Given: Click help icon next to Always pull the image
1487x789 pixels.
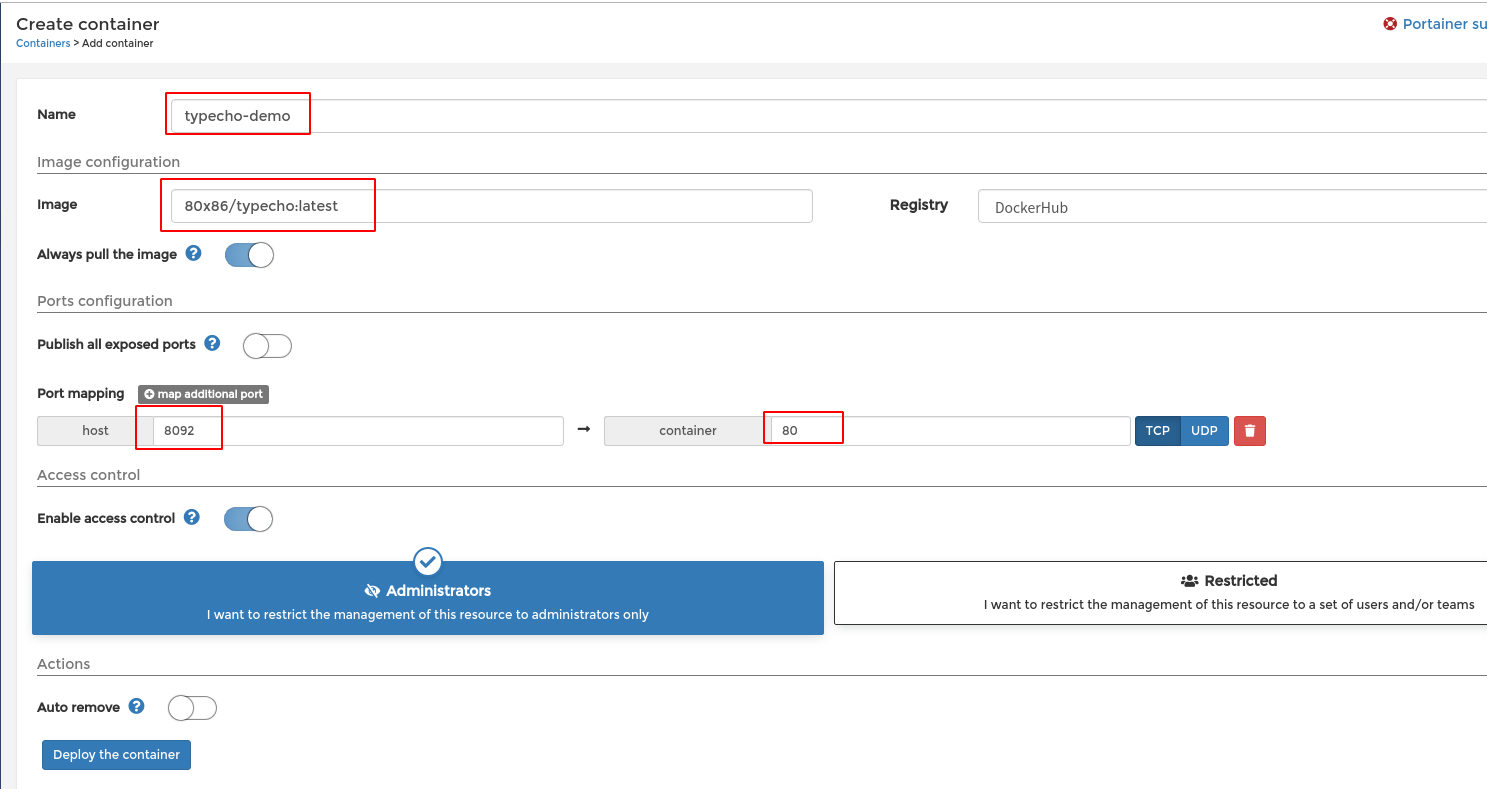Looking at the screenshot, I should pyautogui.click(x=194, y=254).
